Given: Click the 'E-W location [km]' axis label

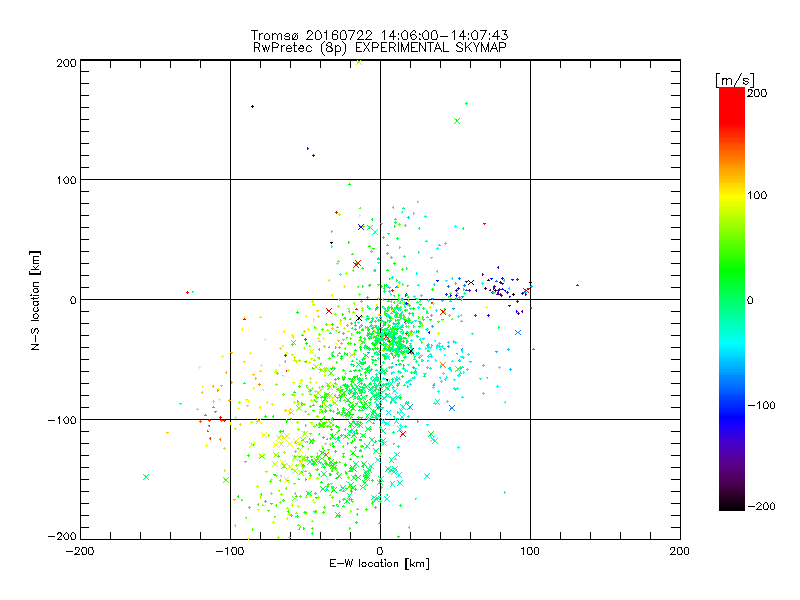Looking at the screenshot, I should tap(379, 563).
